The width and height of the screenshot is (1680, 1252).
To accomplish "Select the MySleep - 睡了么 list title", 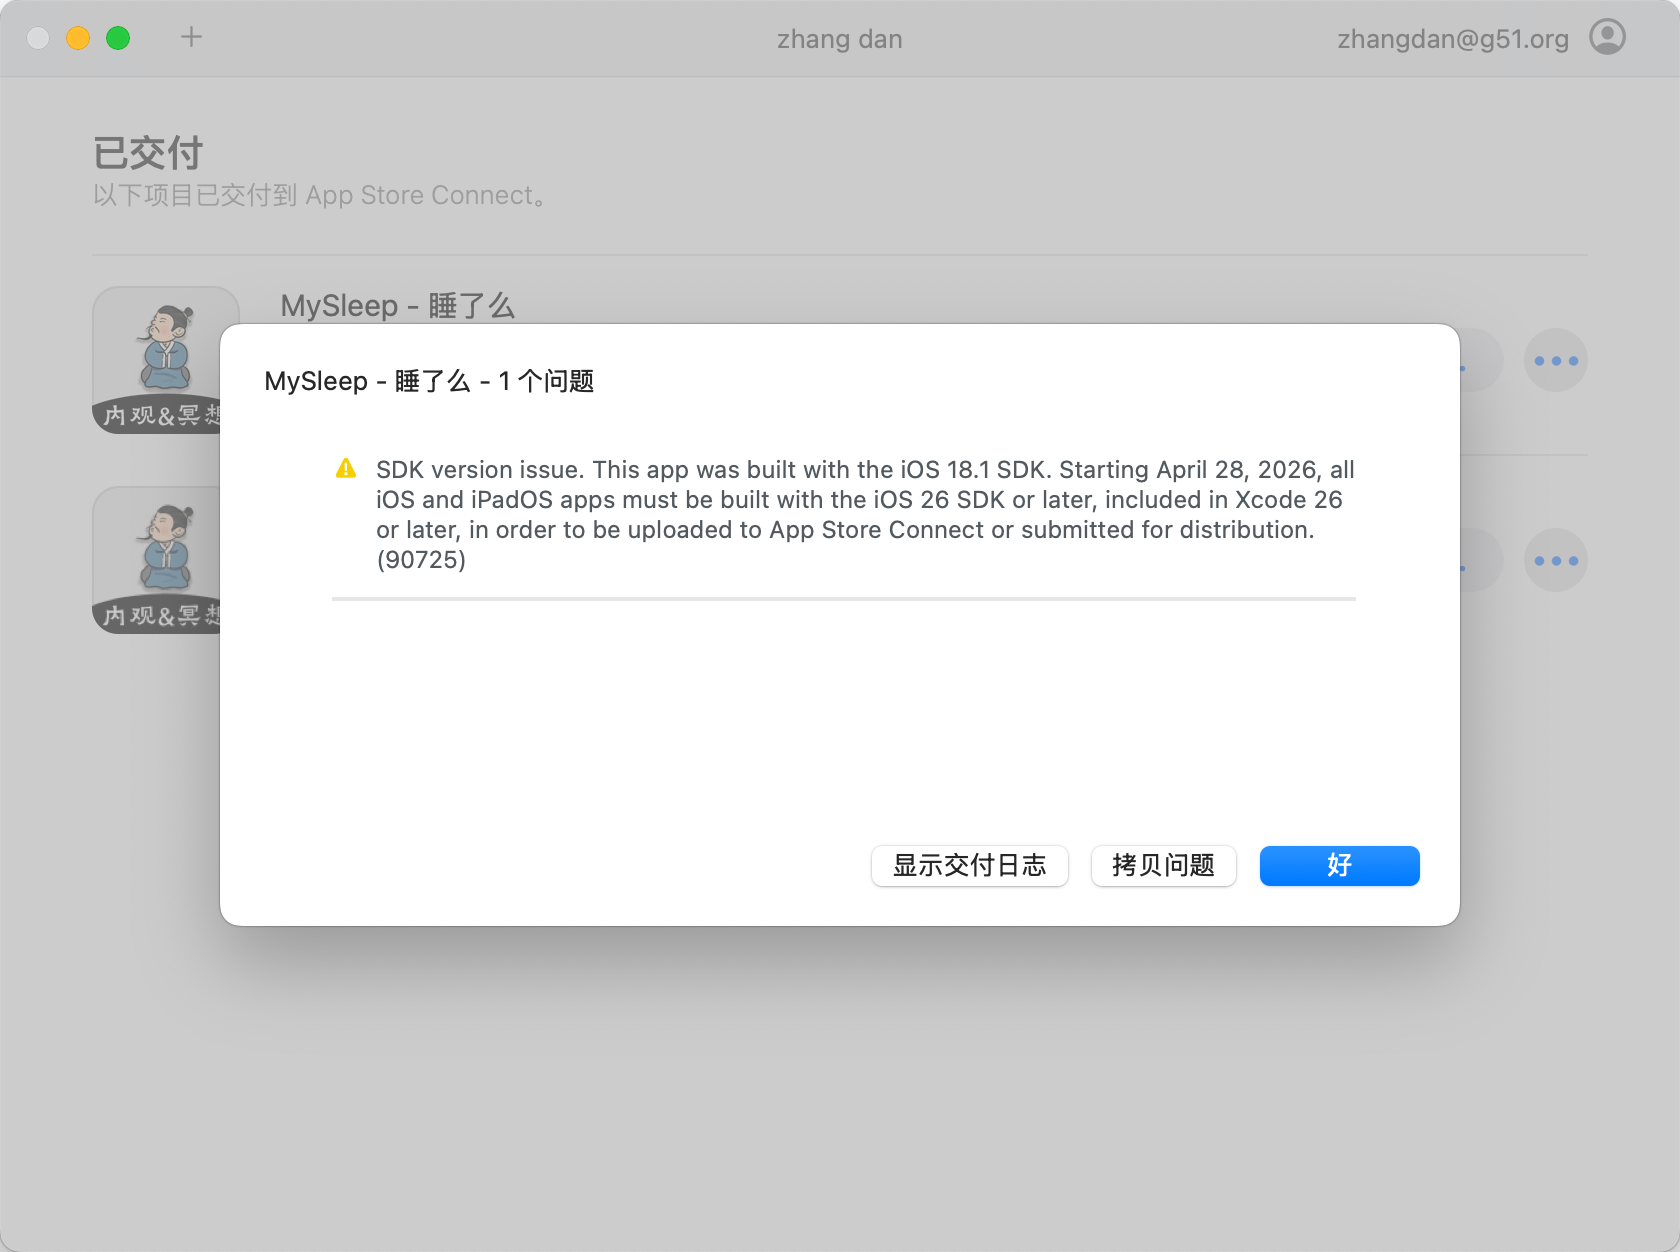I will point(397,306).
